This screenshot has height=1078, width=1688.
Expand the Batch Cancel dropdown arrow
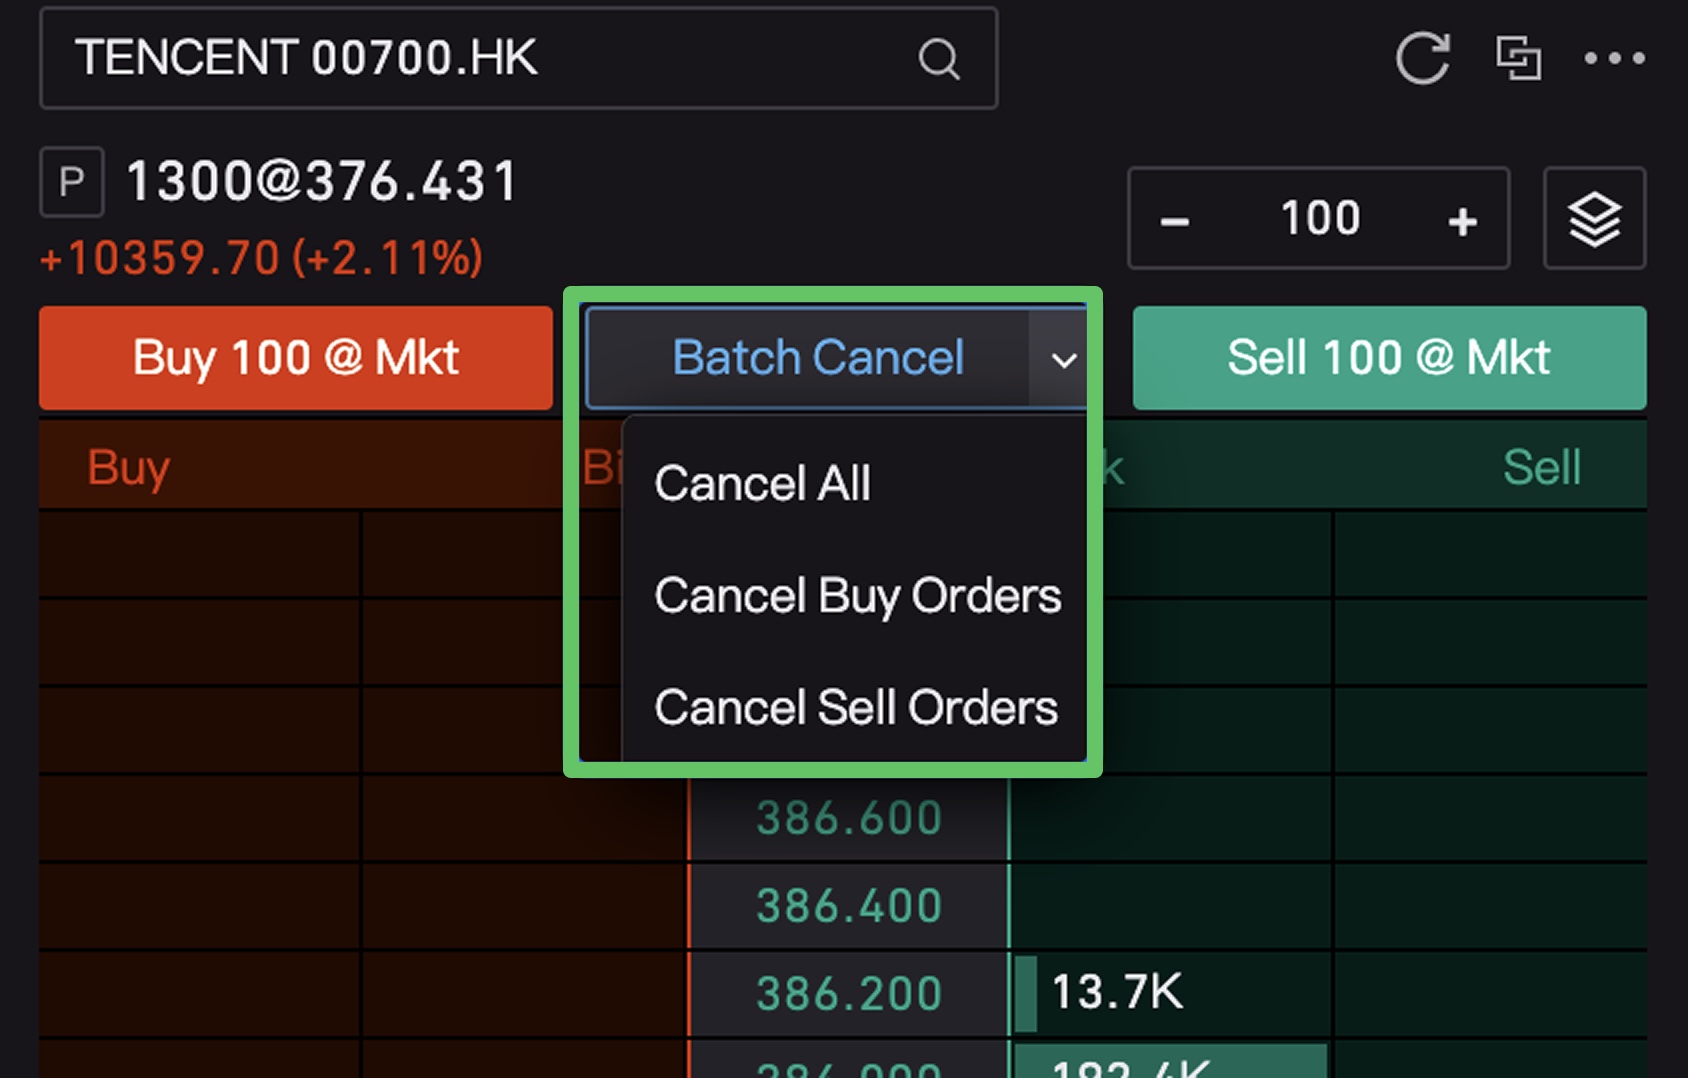point(1063,359)
